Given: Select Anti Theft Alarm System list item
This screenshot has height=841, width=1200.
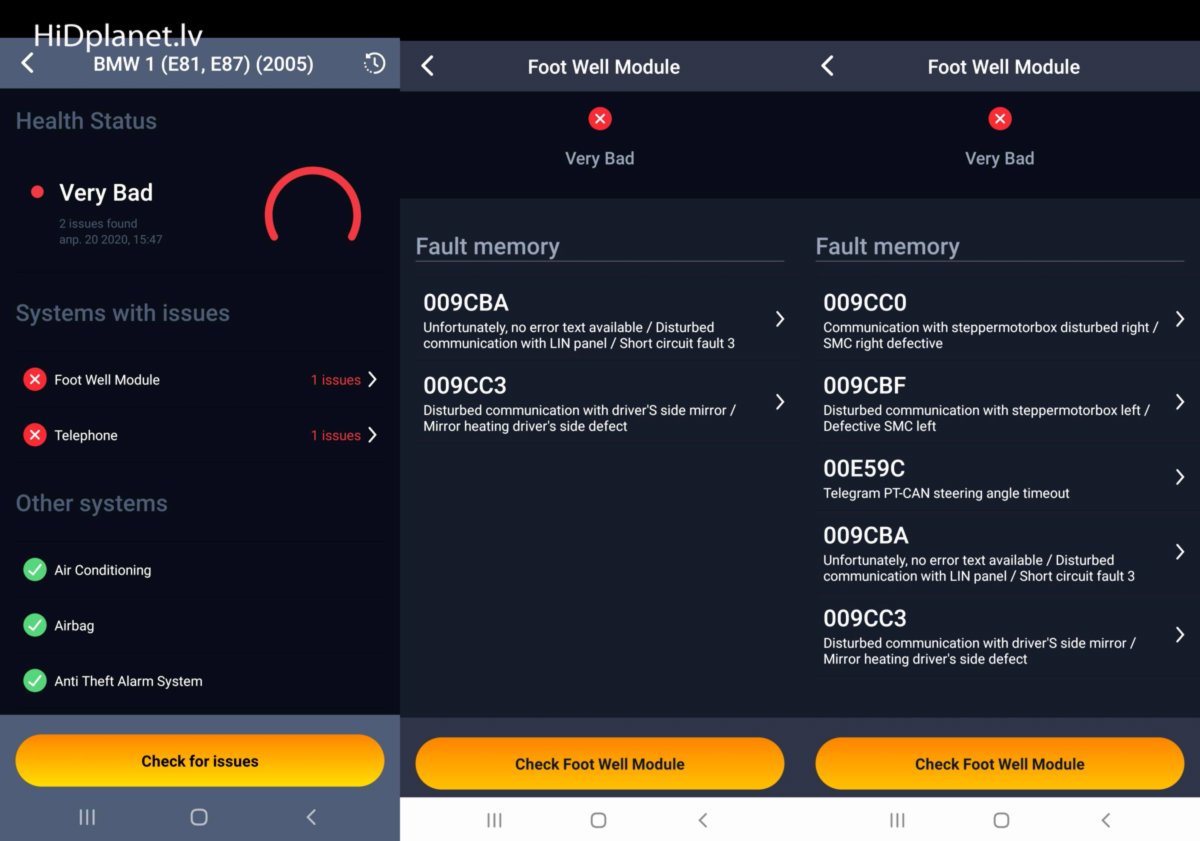Looking at the screenshot, I should point(128,681).
